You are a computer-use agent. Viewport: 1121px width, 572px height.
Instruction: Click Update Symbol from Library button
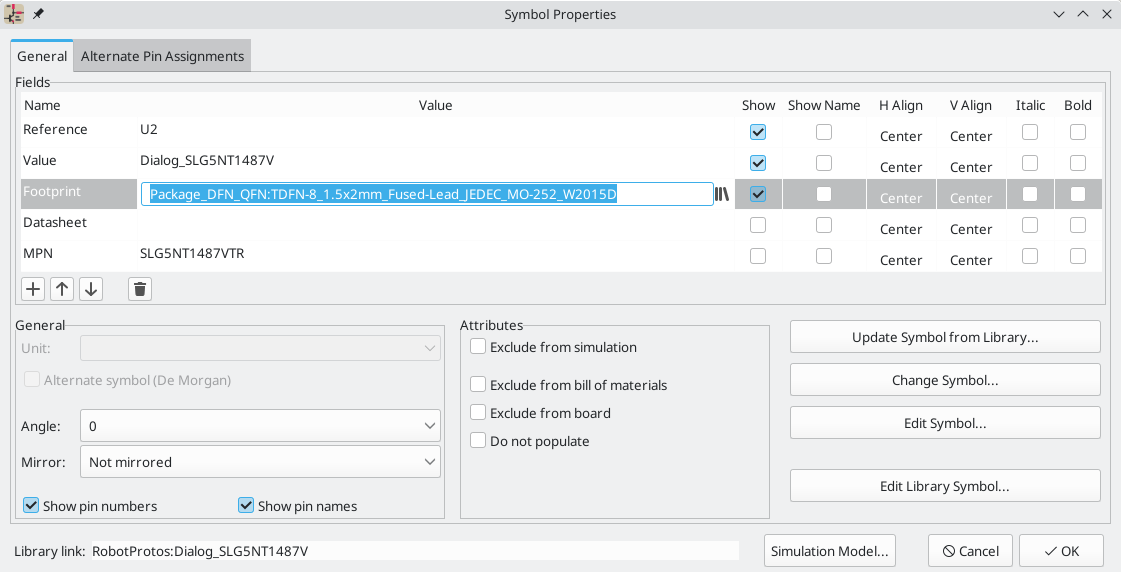point(944,337)
